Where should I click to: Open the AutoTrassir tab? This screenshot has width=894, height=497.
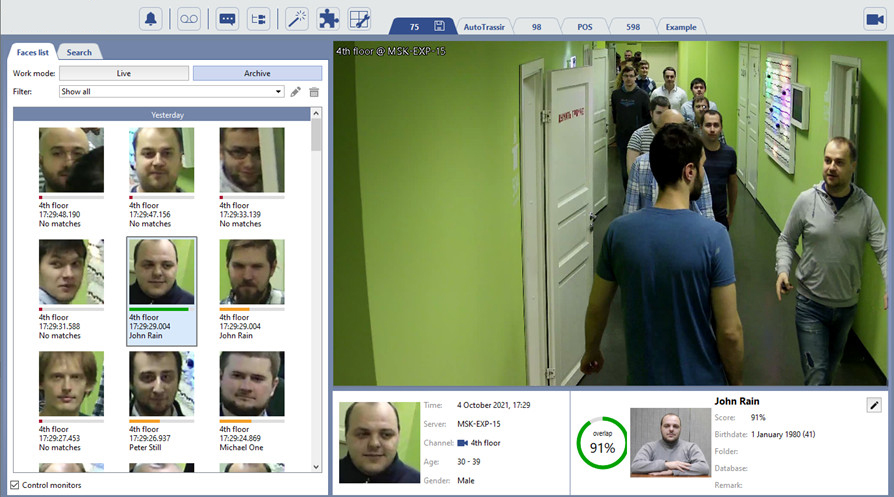pyautogui.click(x=485, y=27)
